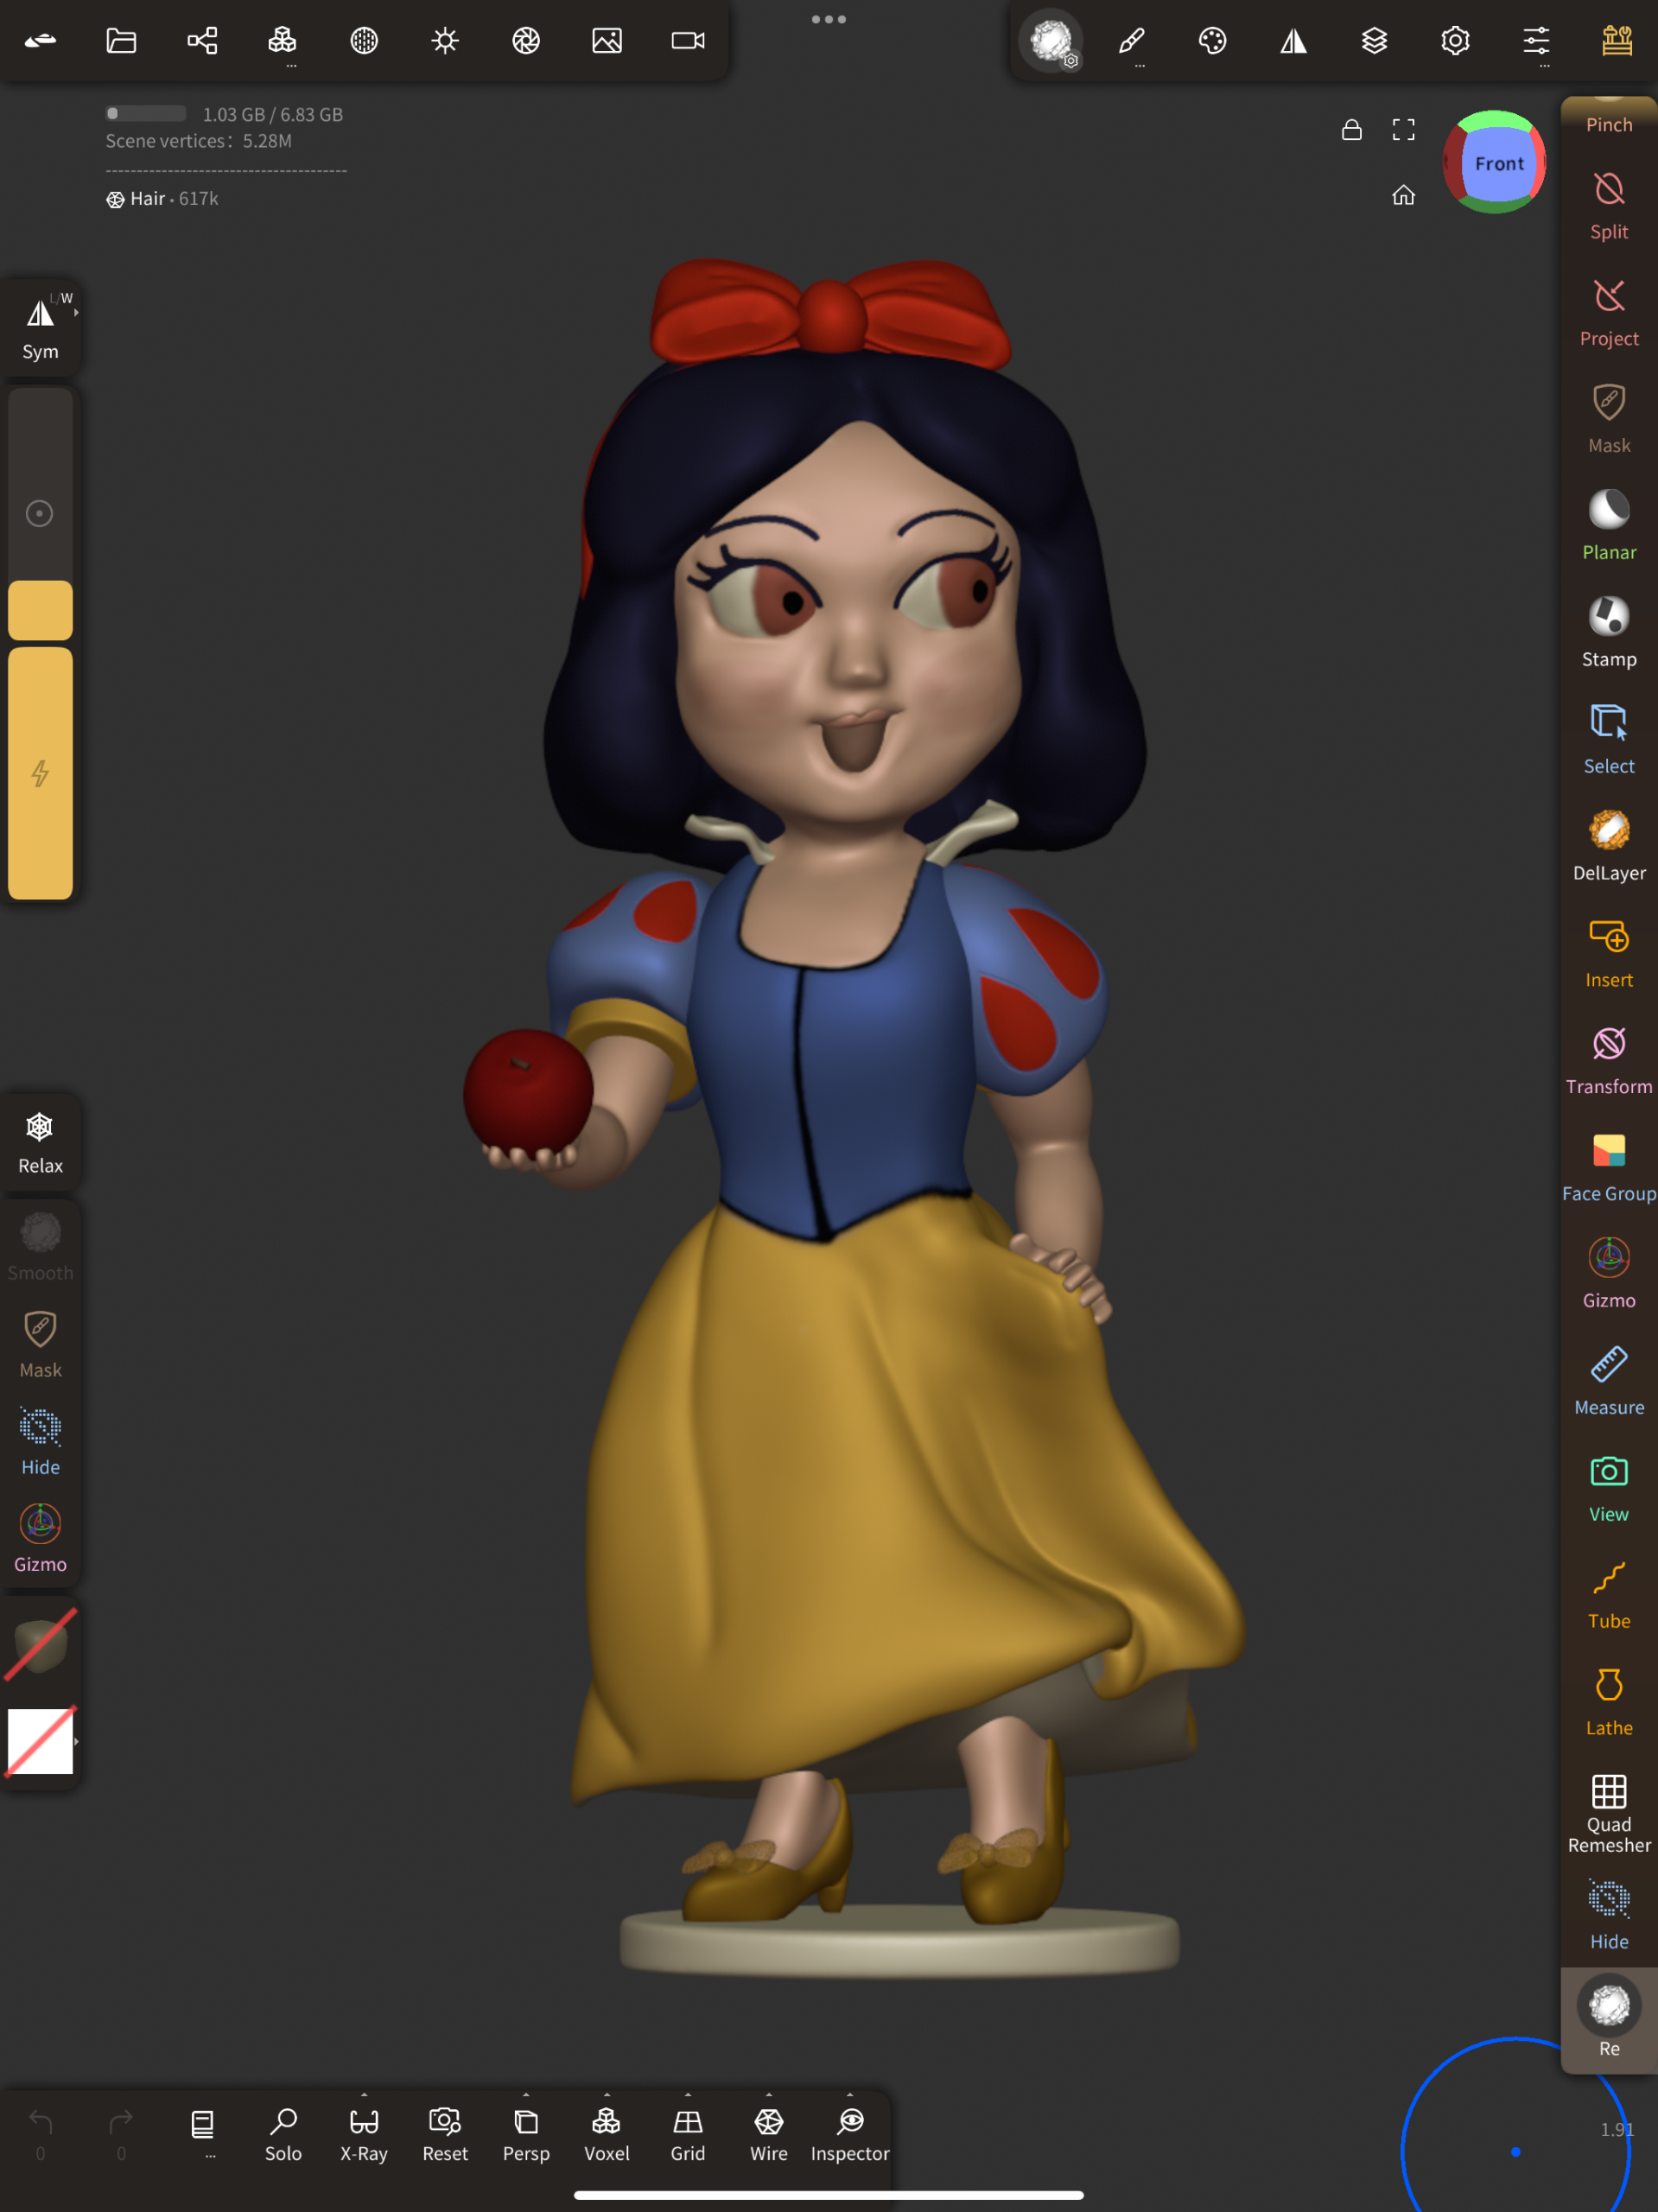Screen dimensions: 1658x2212
Task: Open the Camera menu
Action: click(x=688, y=41)
